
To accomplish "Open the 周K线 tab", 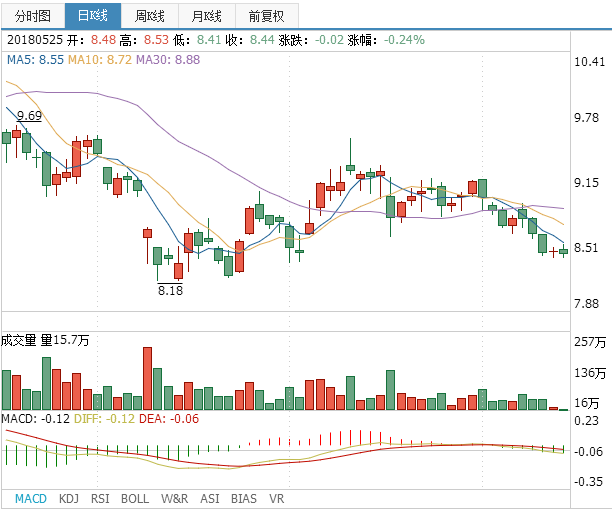I will pos(150,16).
